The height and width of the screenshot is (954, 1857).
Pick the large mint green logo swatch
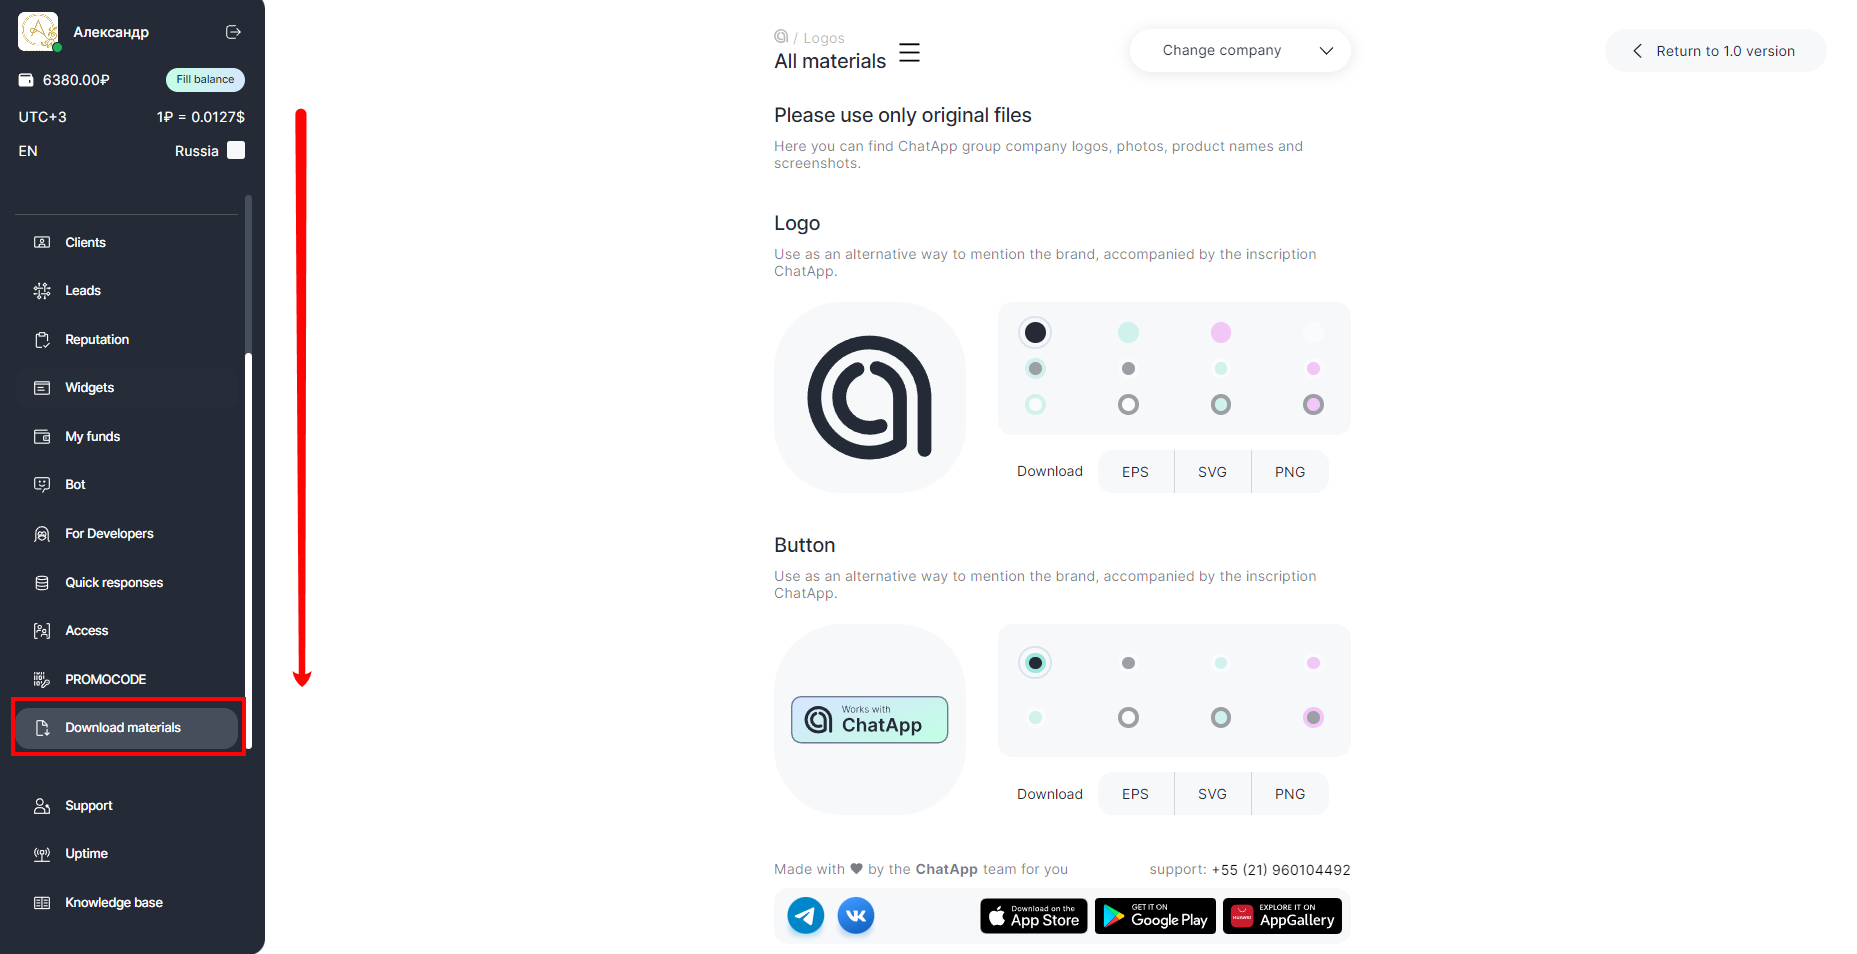pyautogui.click(x=1128, y=332)
